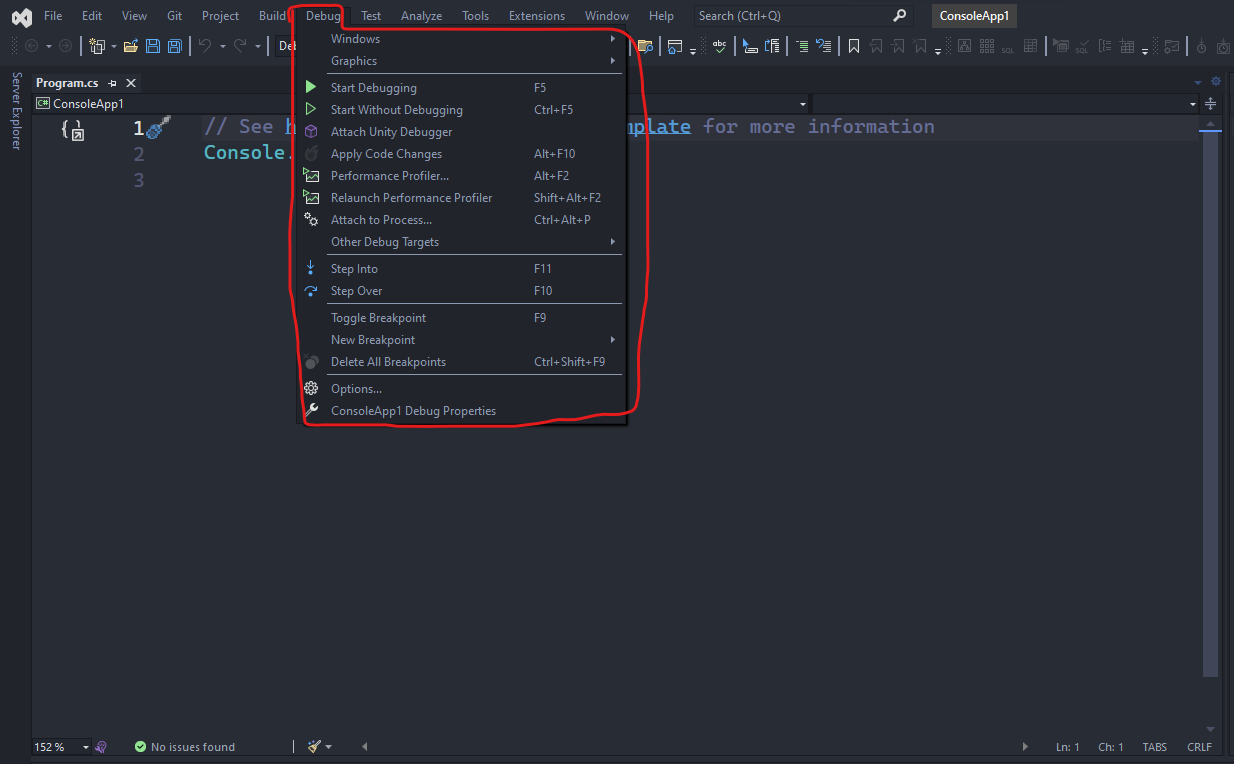Click the Redo arrow icon
The width and height of the screenshot is (1234, 764).
click(240, 46)
